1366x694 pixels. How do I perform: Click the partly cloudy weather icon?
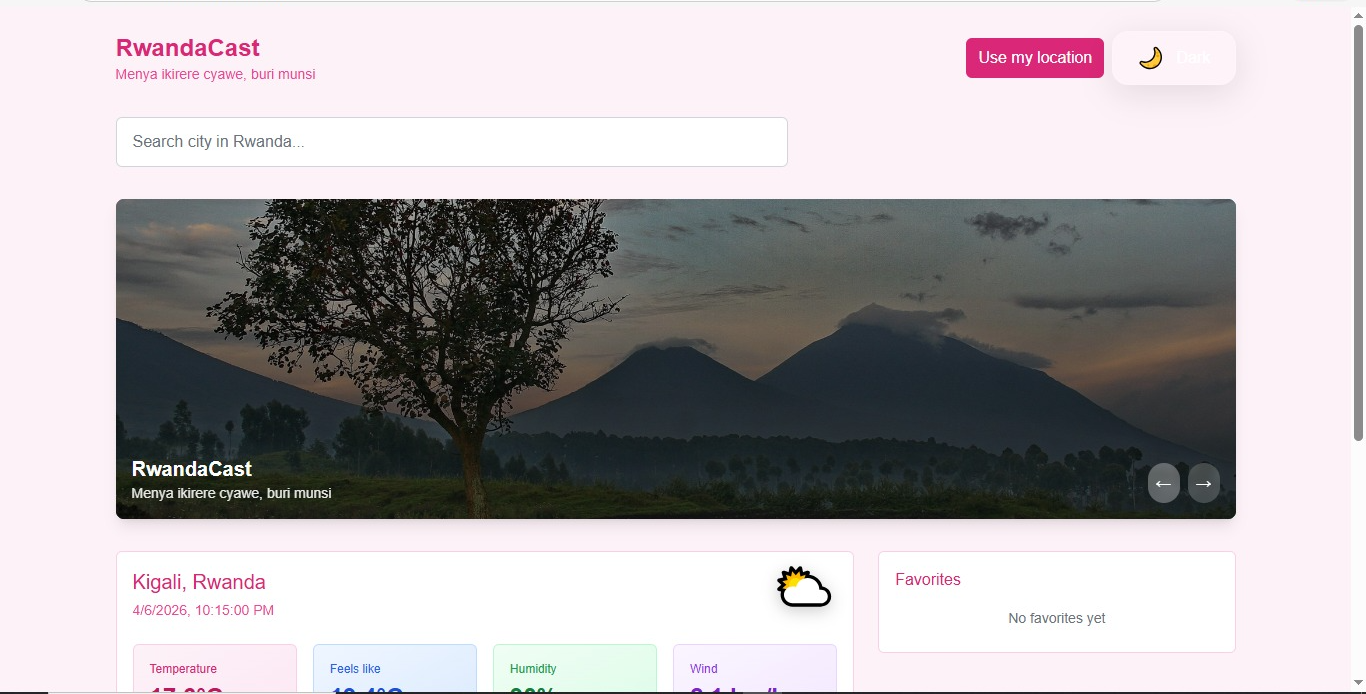804,588
